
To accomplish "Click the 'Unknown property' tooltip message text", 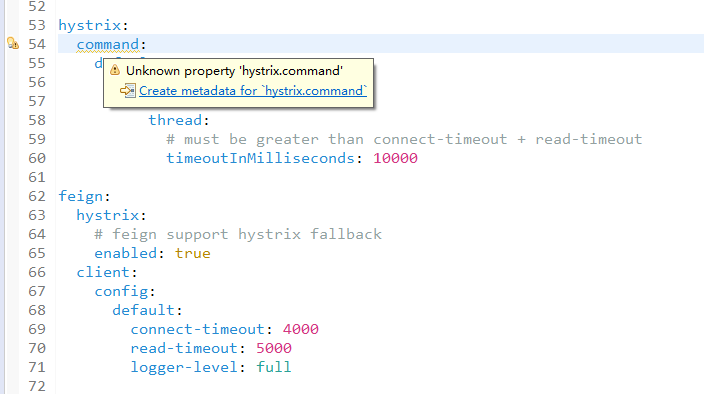I will [234, 71].
